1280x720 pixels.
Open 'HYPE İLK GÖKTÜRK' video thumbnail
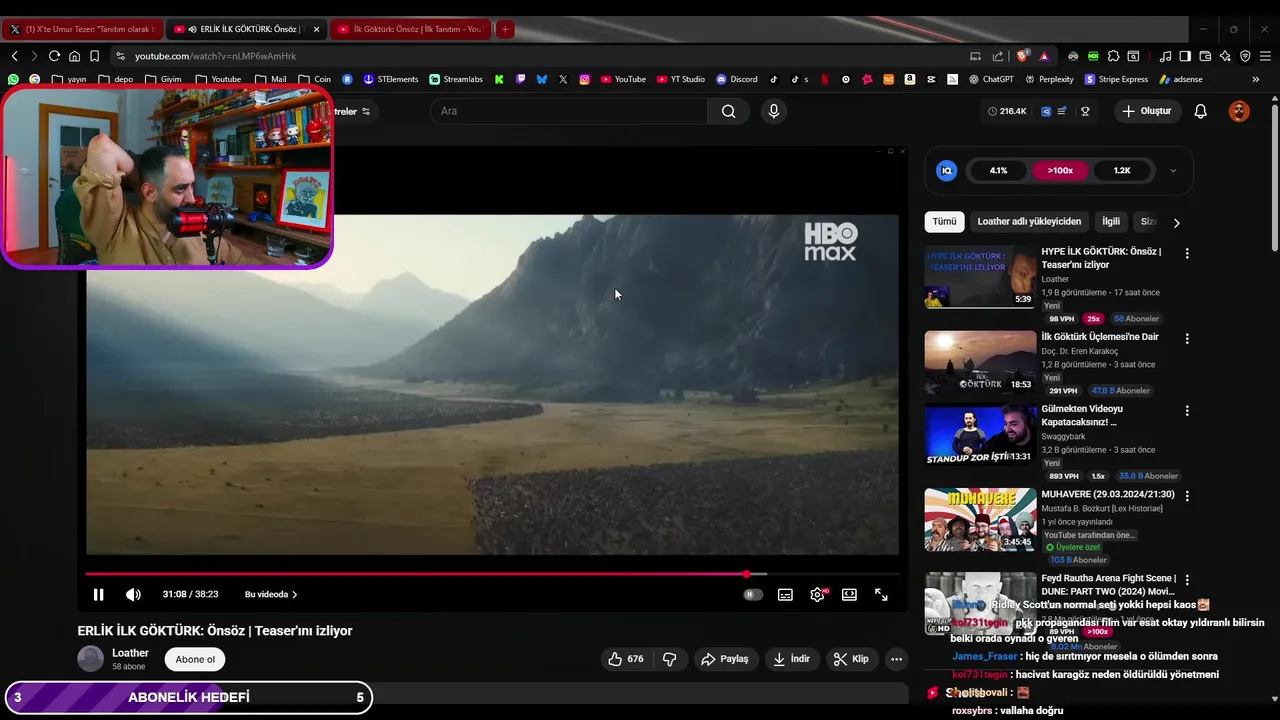click(980, 277)
